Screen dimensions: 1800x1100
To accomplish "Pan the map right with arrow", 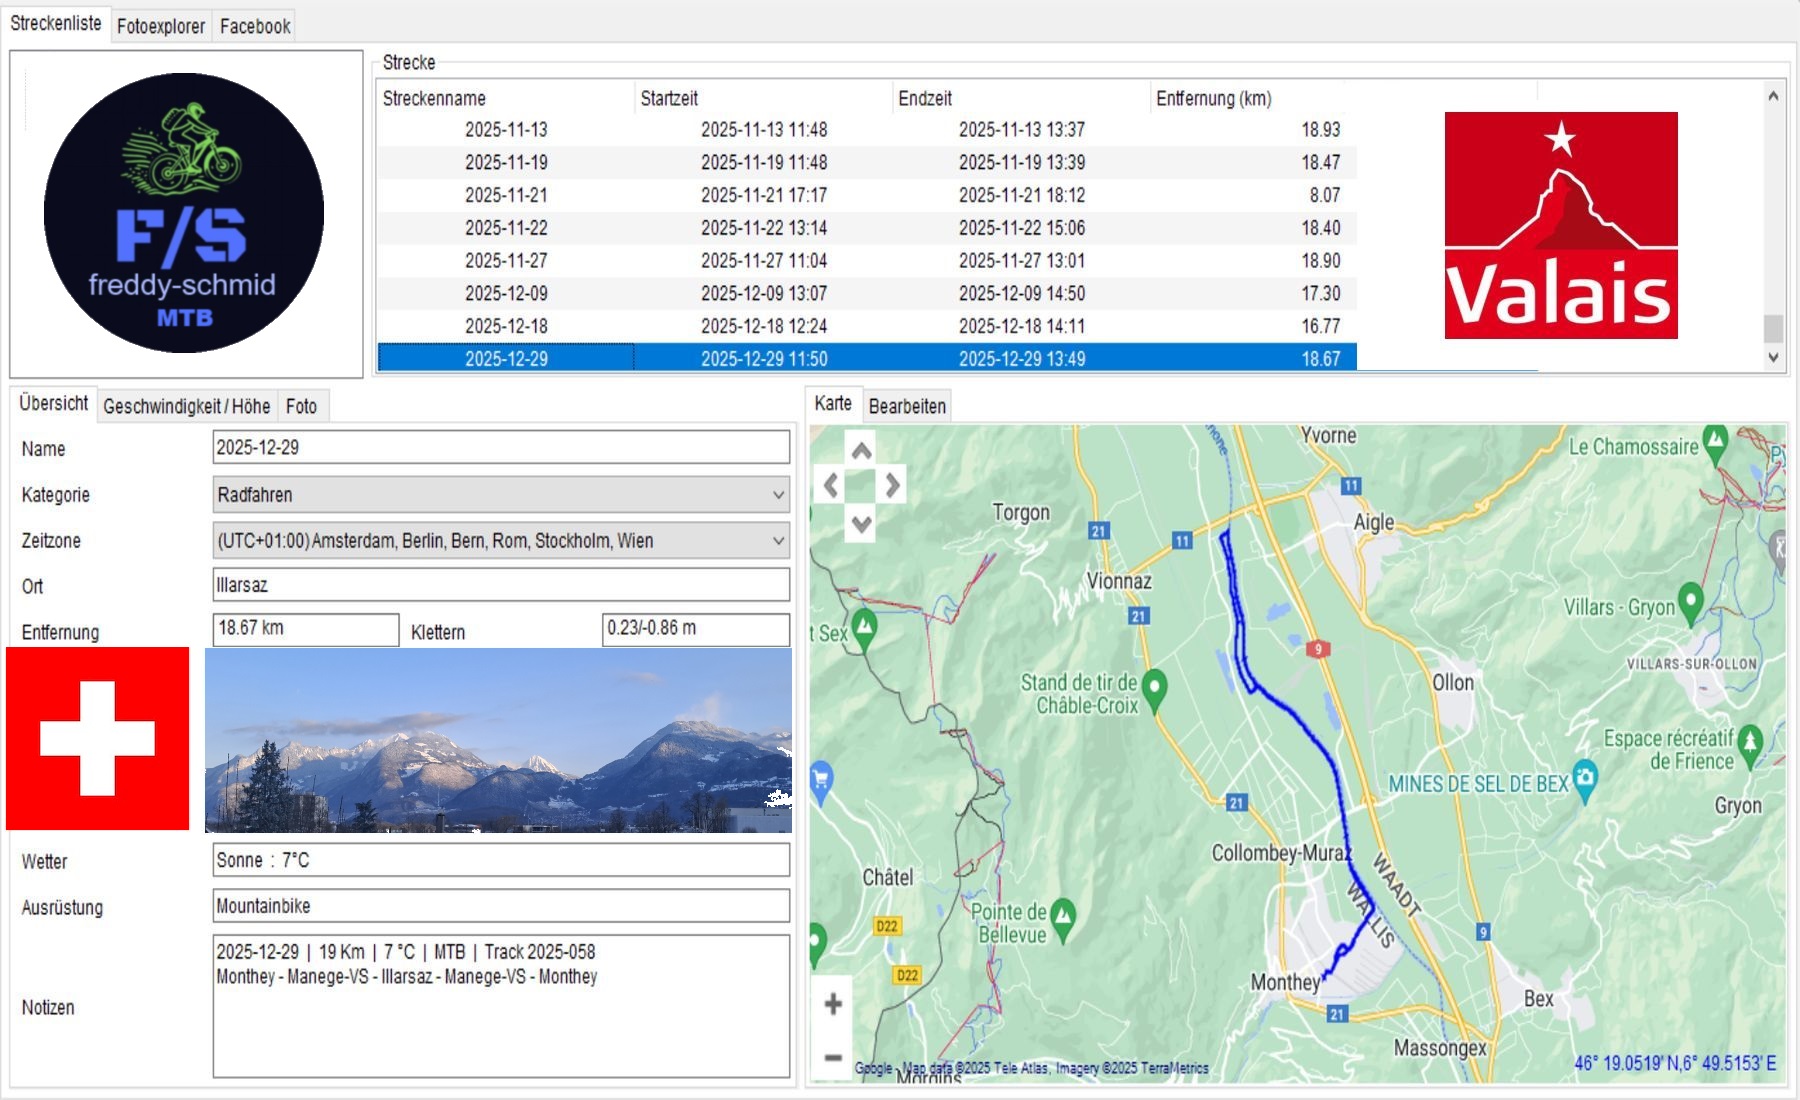I will (892, 486).
